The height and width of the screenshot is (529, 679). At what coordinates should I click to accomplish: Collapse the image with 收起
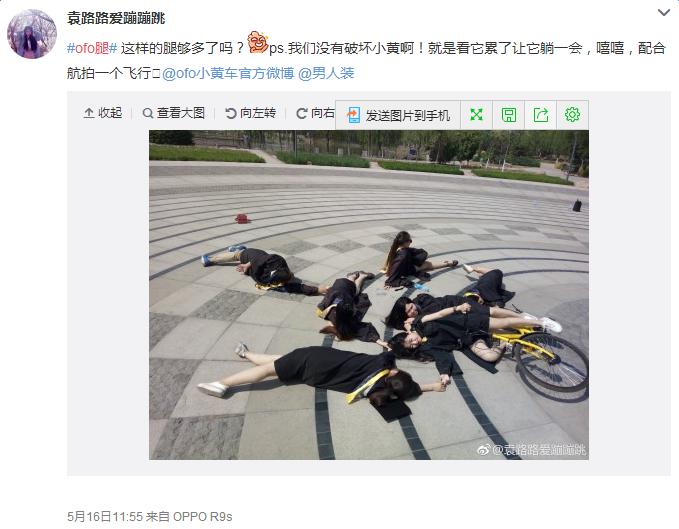[103, 113]
